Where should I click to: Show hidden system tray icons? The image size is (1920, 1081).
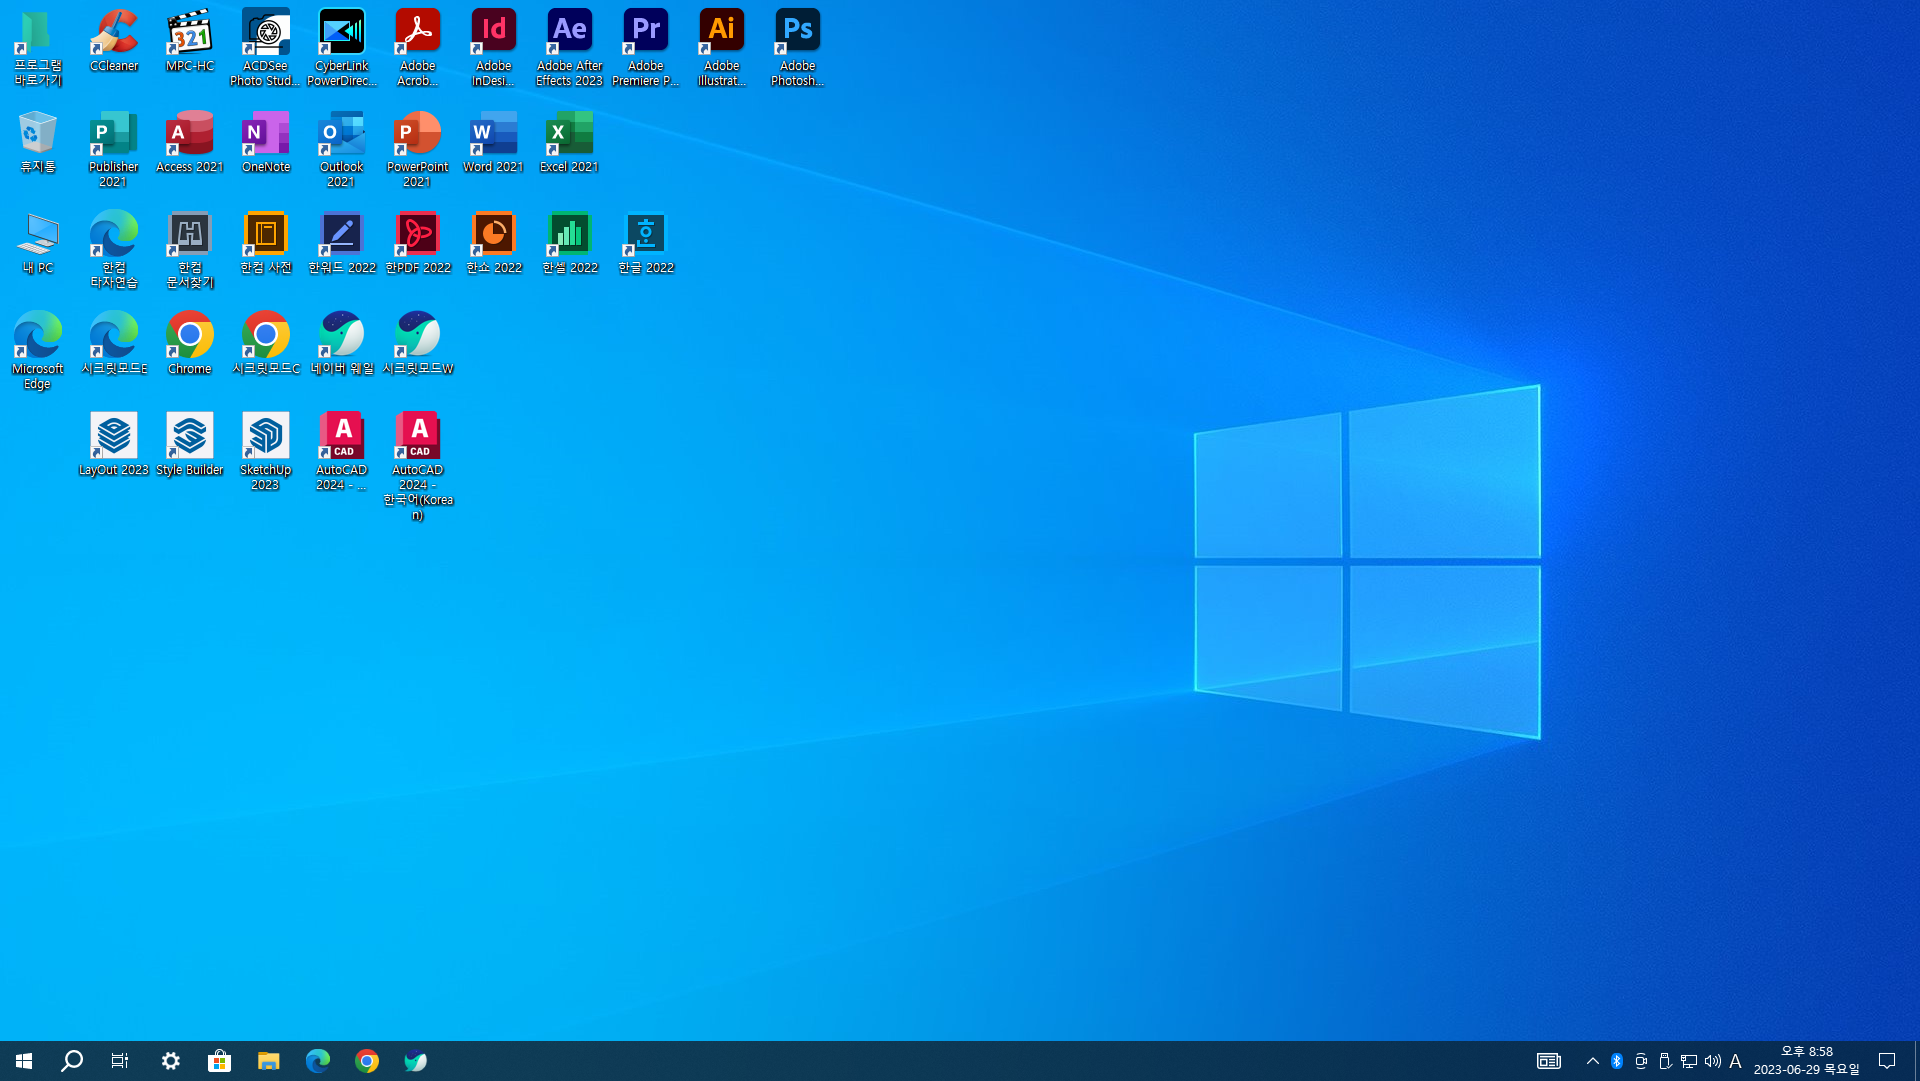[1592, 1061]
